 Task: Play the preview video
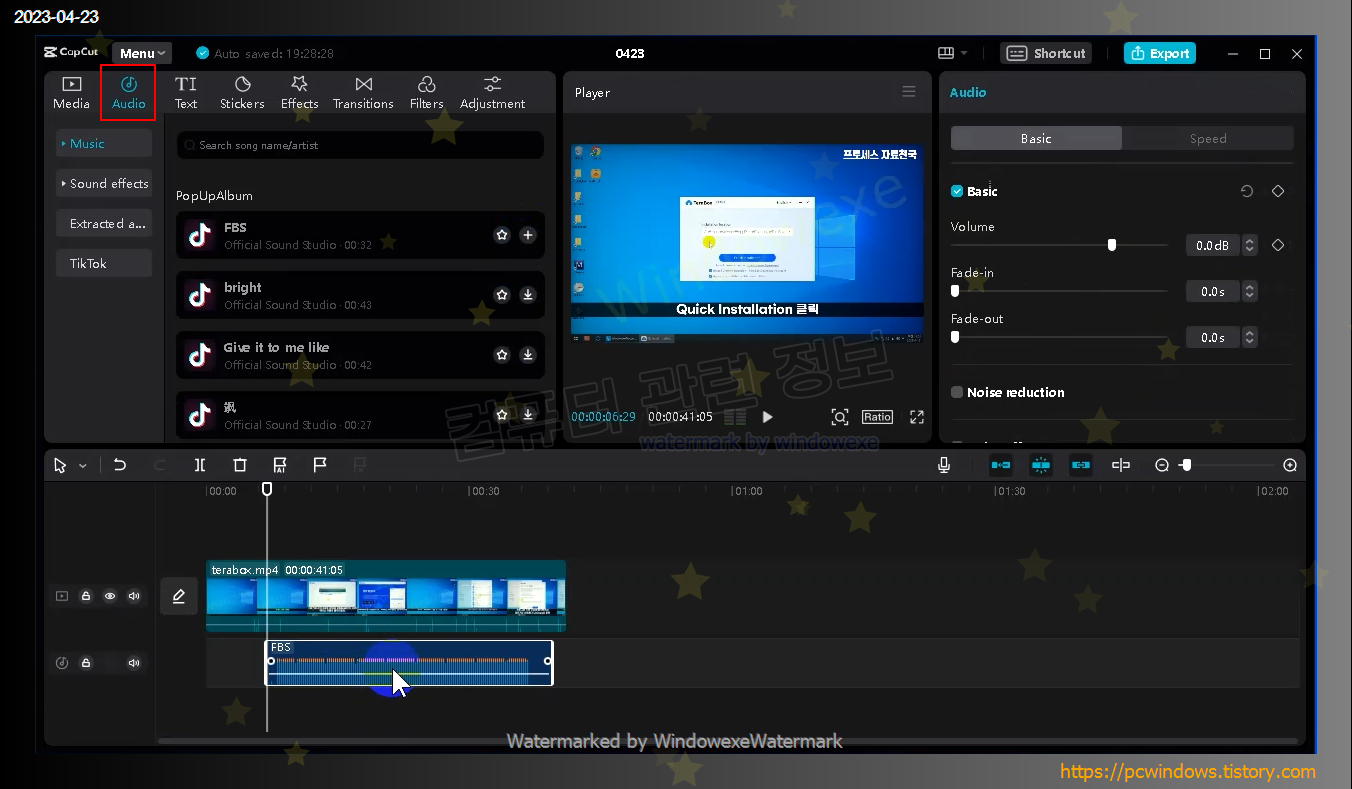click(x=768, y=417)
